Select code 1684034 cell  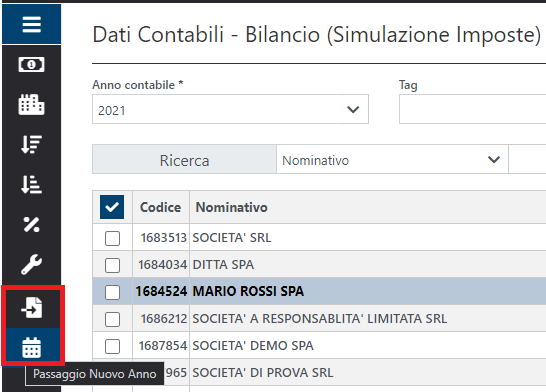163,265
